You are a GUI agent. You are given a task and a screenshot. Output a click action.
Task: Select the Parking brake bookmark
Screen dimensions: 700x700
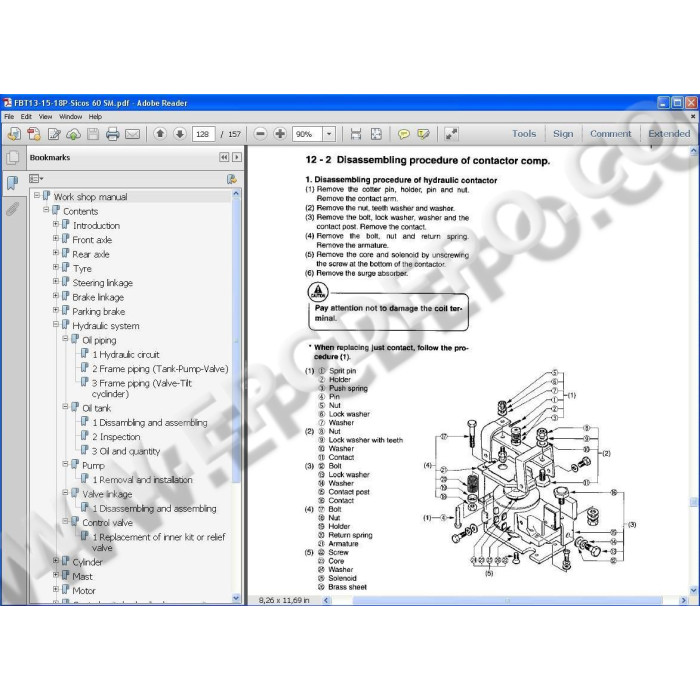pyautogui.click(x=99, y=311)
